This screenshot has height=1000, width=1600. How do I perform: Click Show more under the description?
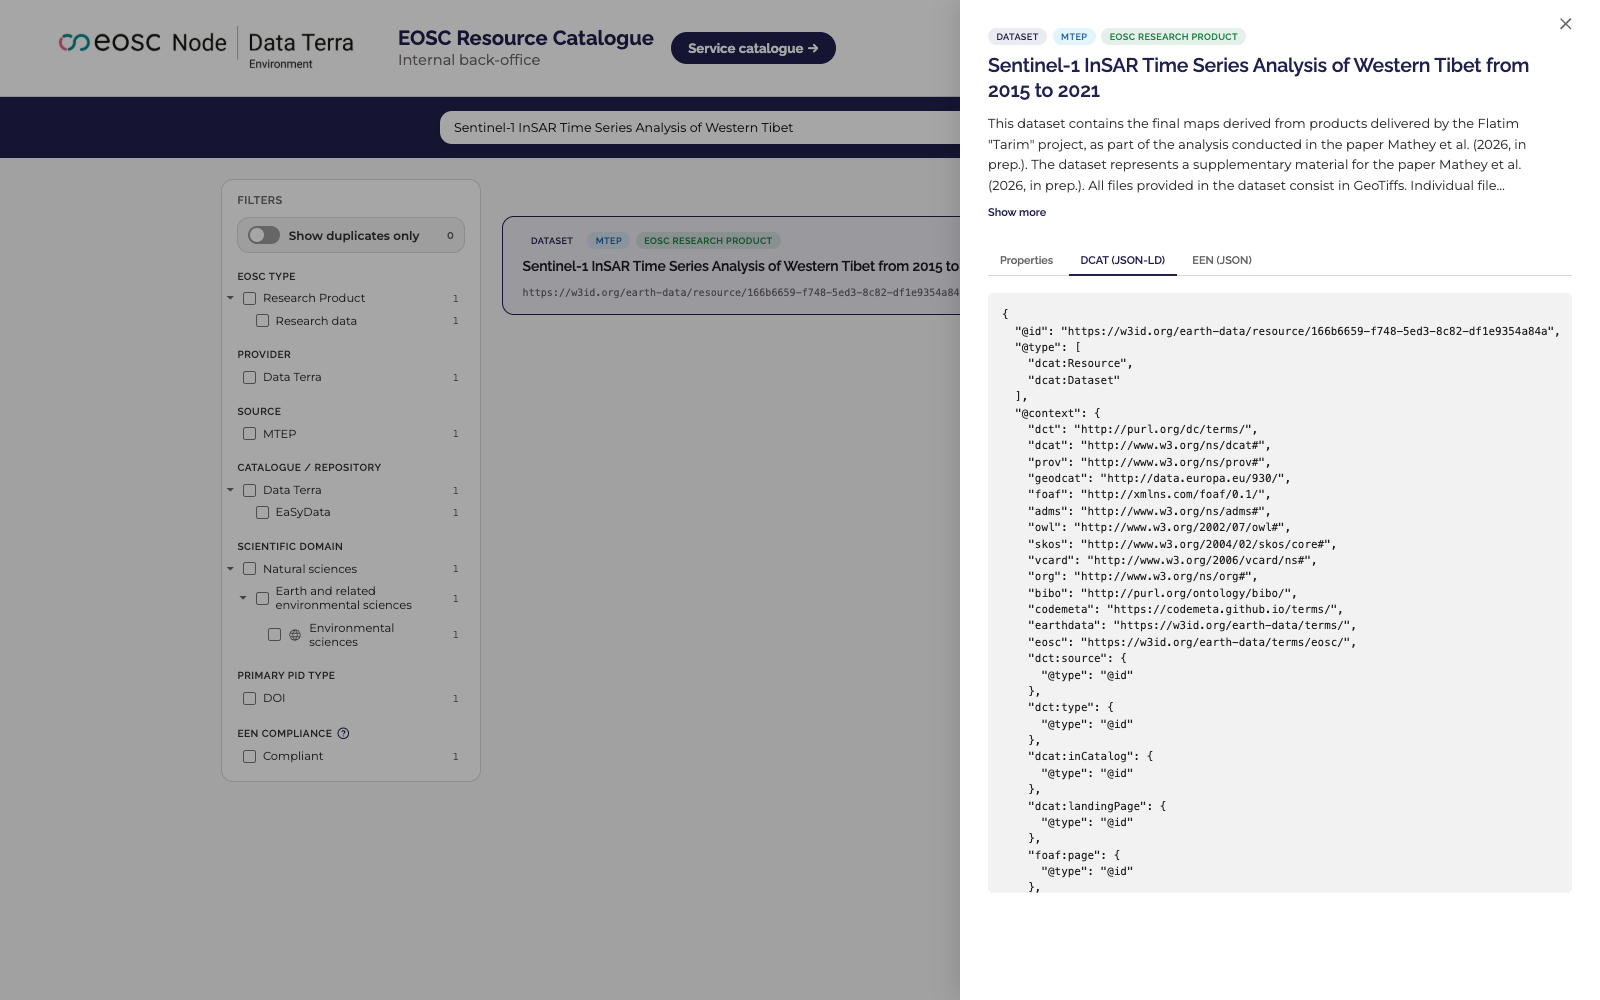[x=1017, y=212]
